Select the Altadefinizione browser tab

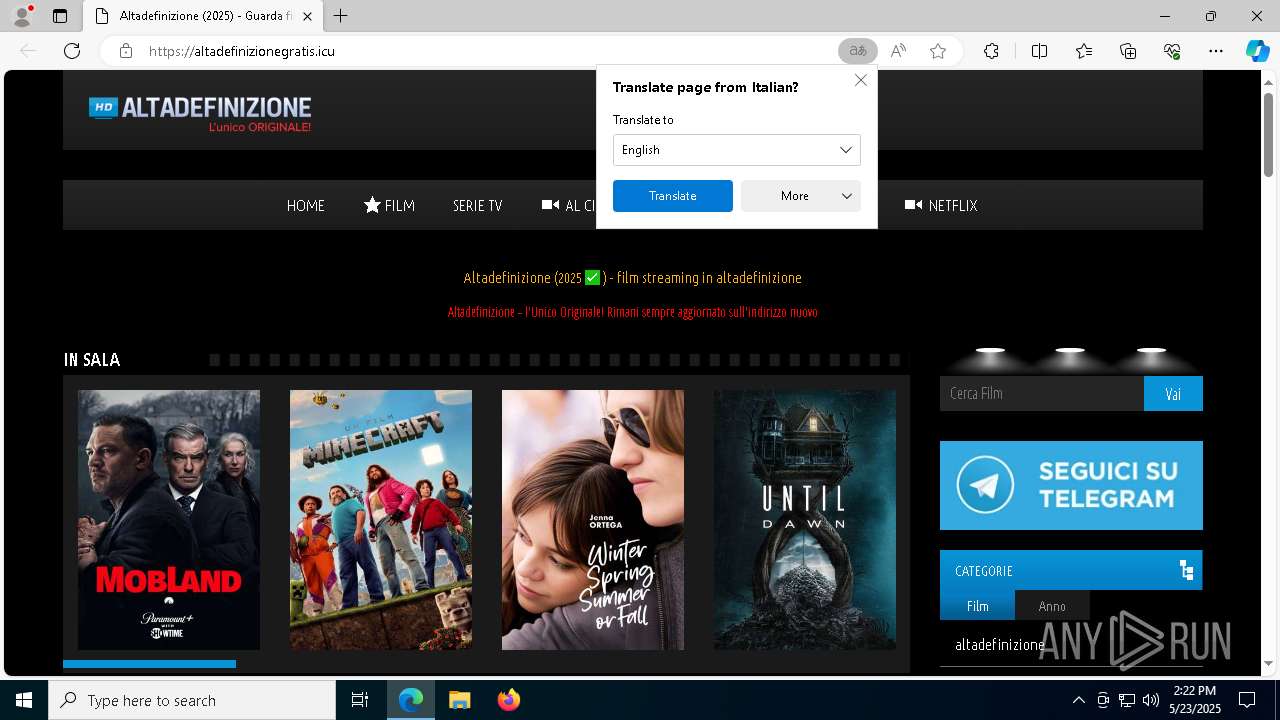click(x=203, y=16)
